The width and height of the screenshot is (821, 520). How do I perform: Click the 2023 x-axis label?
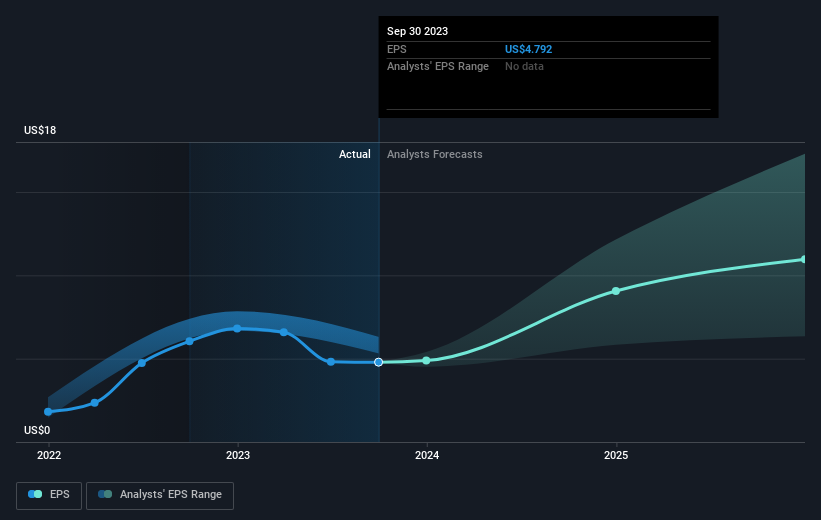(x=238, y=455)
